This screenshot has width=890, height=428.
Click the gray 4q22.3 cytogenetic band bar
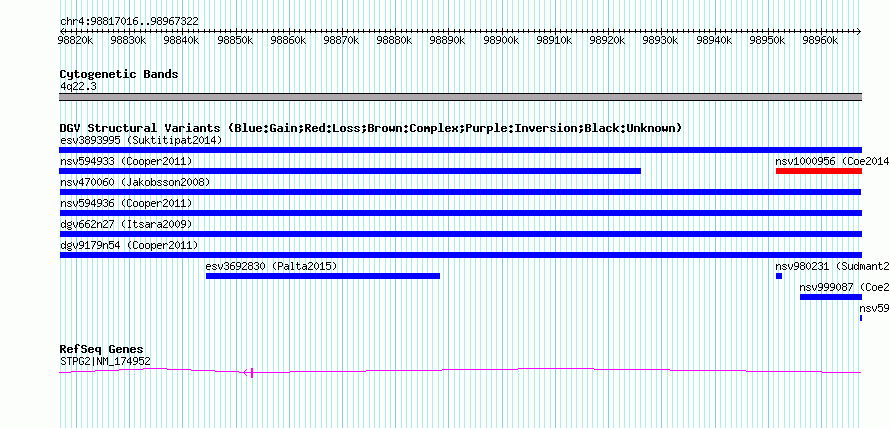point(460,96)
